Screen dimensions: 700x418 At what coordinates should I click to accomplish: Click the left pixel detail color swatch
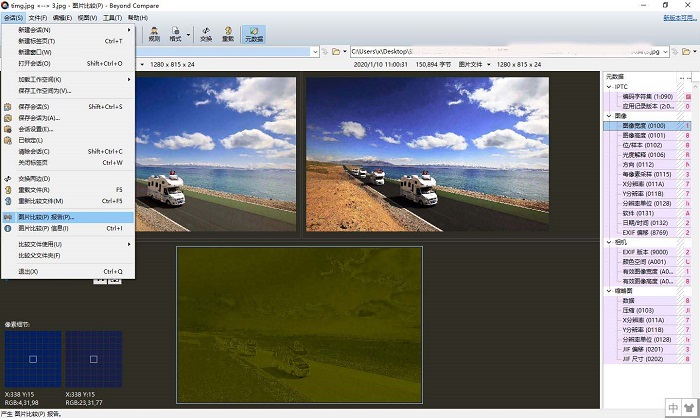pyautogui.click(x=33, y=359)
